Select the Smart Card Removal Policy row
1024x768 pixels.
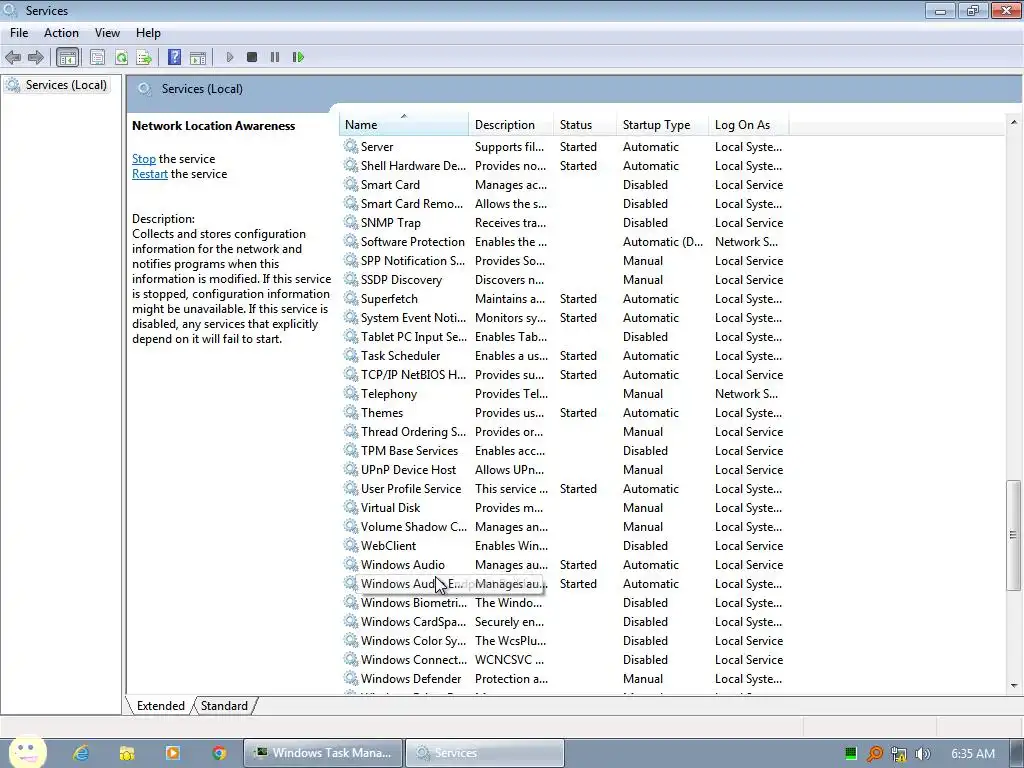(564, 204)
